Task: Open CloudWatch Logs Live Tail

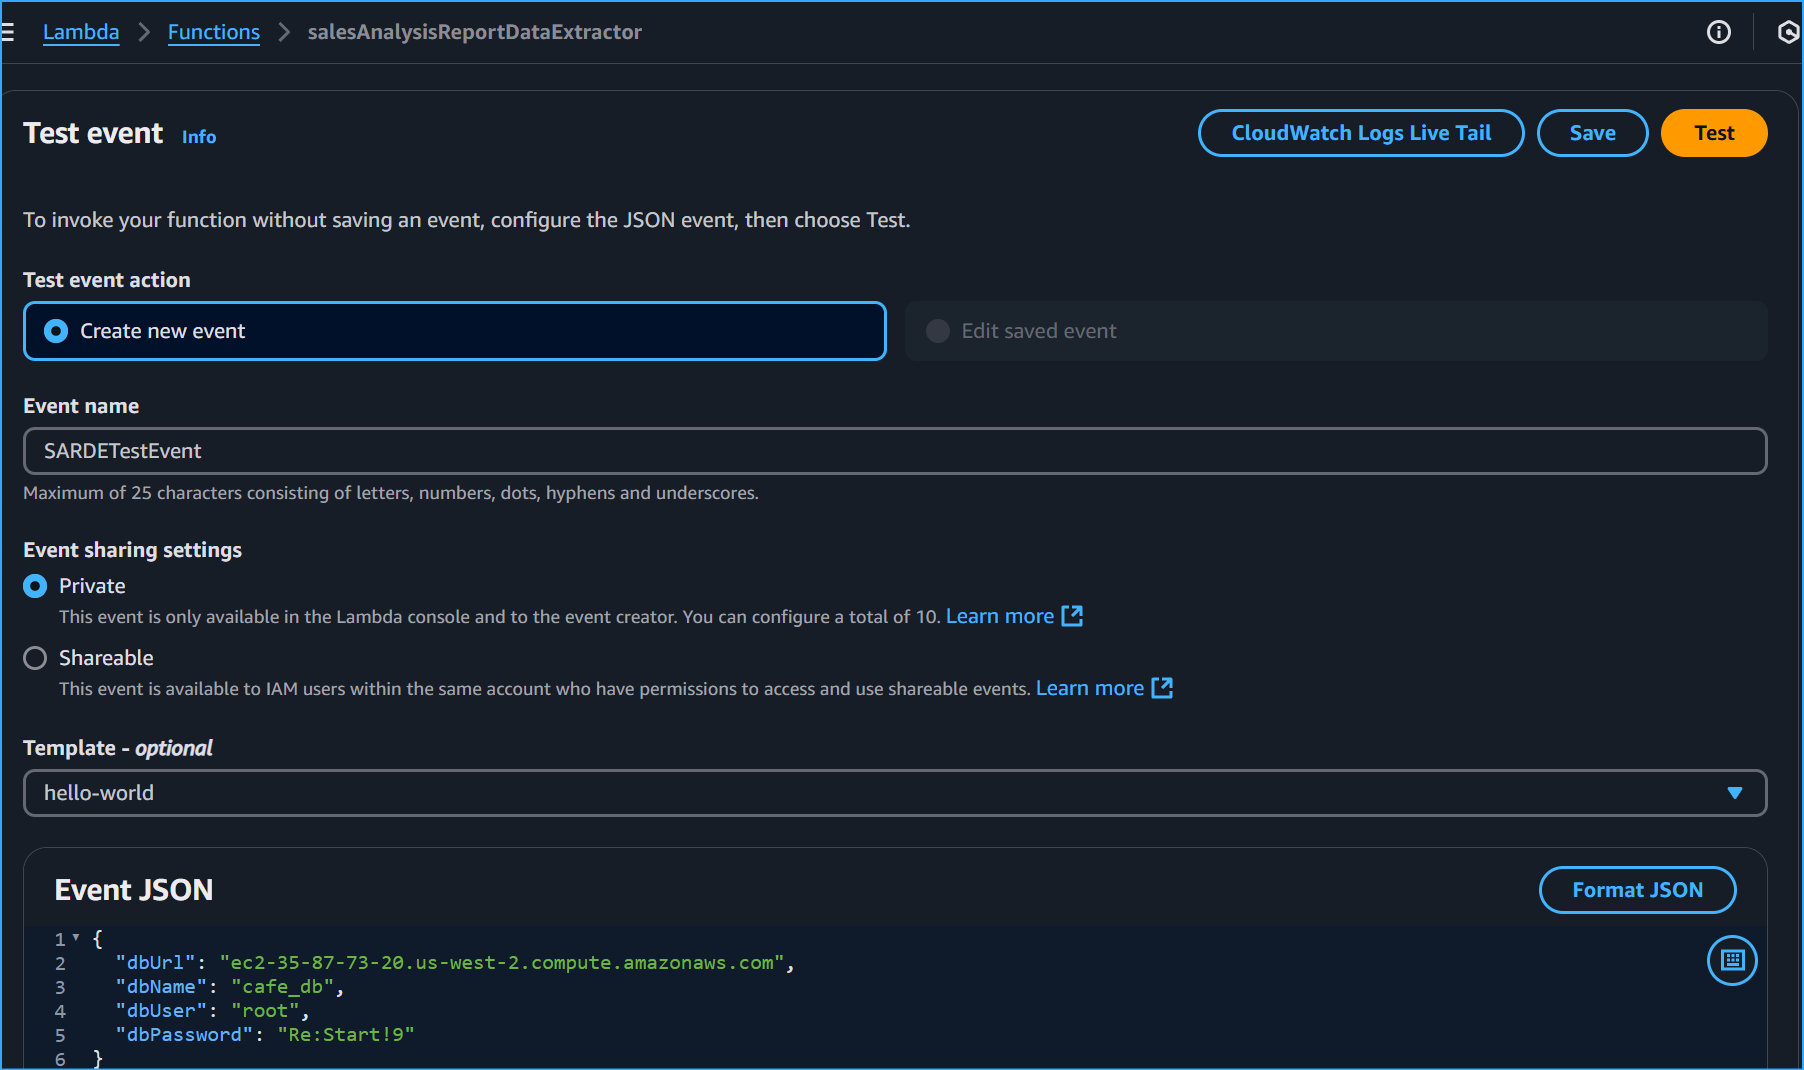Action: 1361,132
